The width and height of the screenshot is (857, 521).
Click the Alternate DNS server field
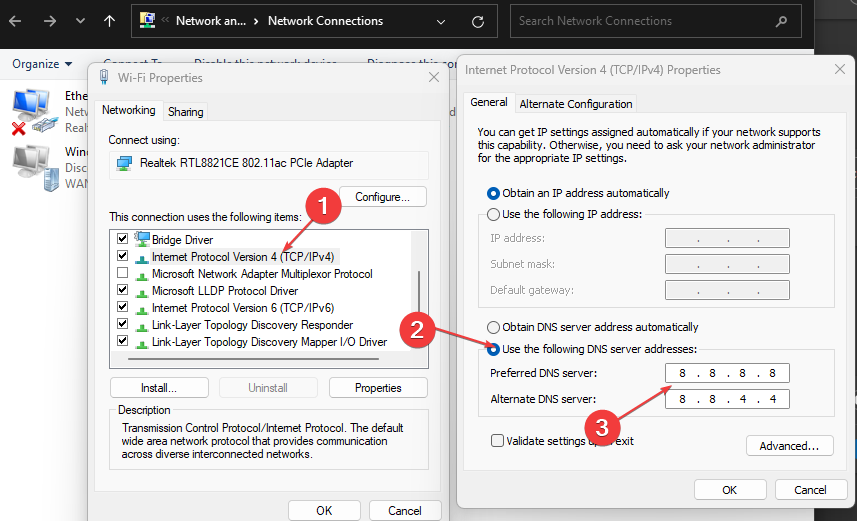727,399
